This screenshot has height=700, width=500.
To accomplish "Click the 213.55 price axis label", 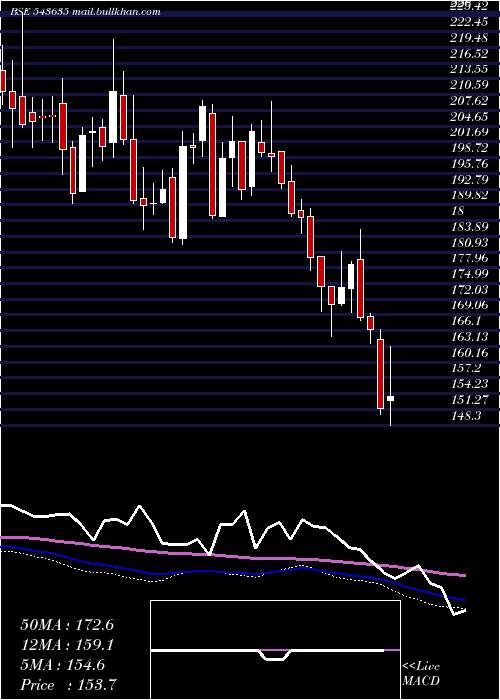I will pyautogui.click(x=469, y=69).
